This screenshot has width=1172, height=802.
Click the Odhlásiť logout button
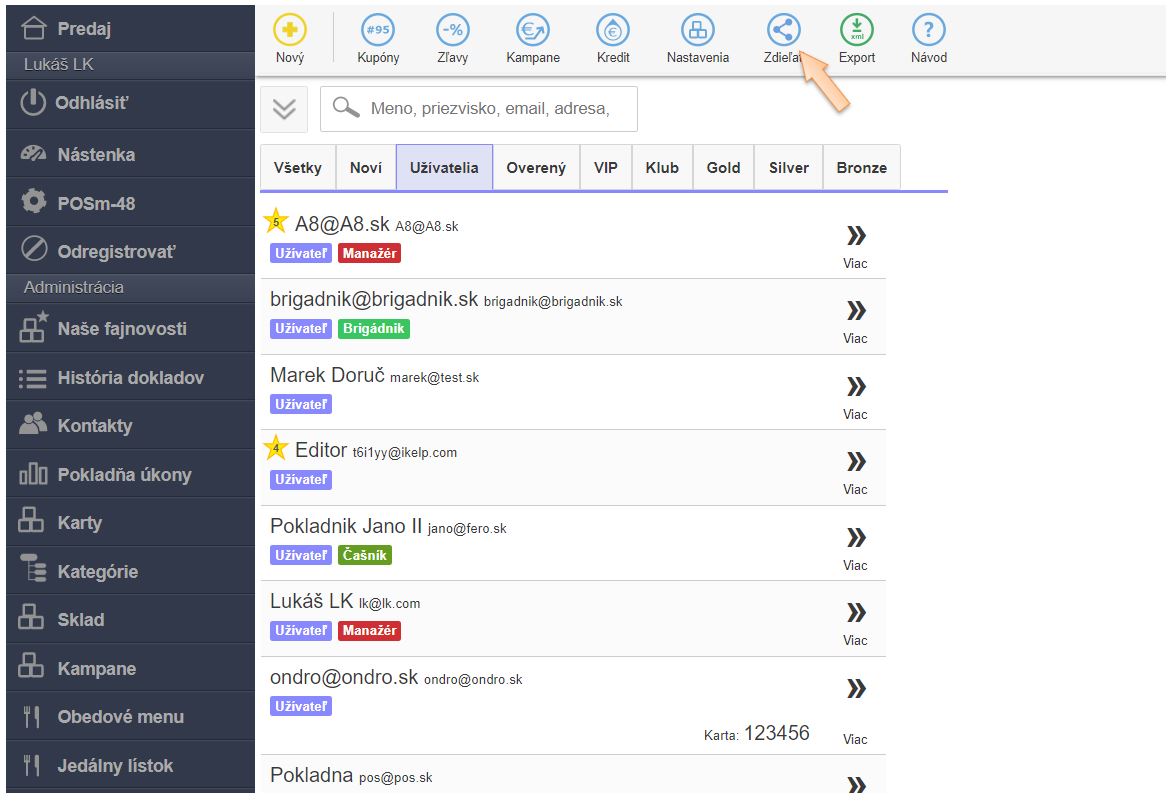[92, 103]
